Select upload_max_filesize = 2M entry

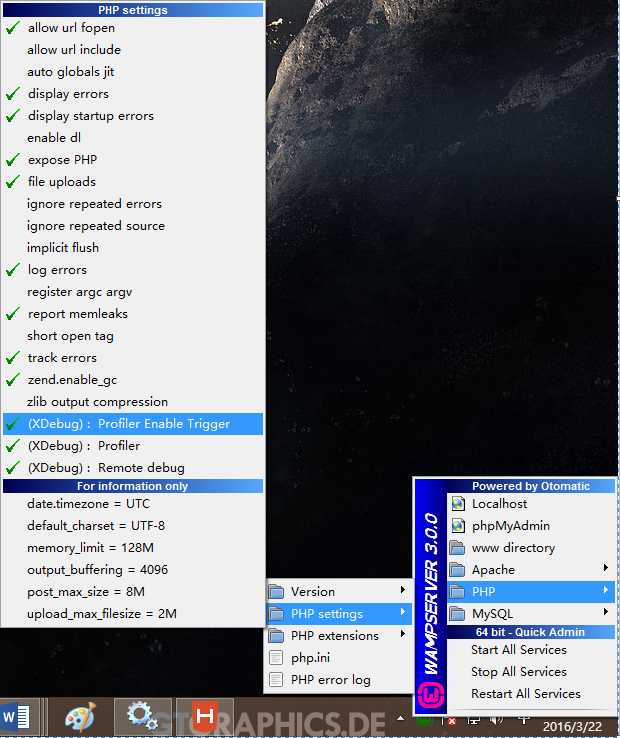pyautogui.click(x=133, y=614)
